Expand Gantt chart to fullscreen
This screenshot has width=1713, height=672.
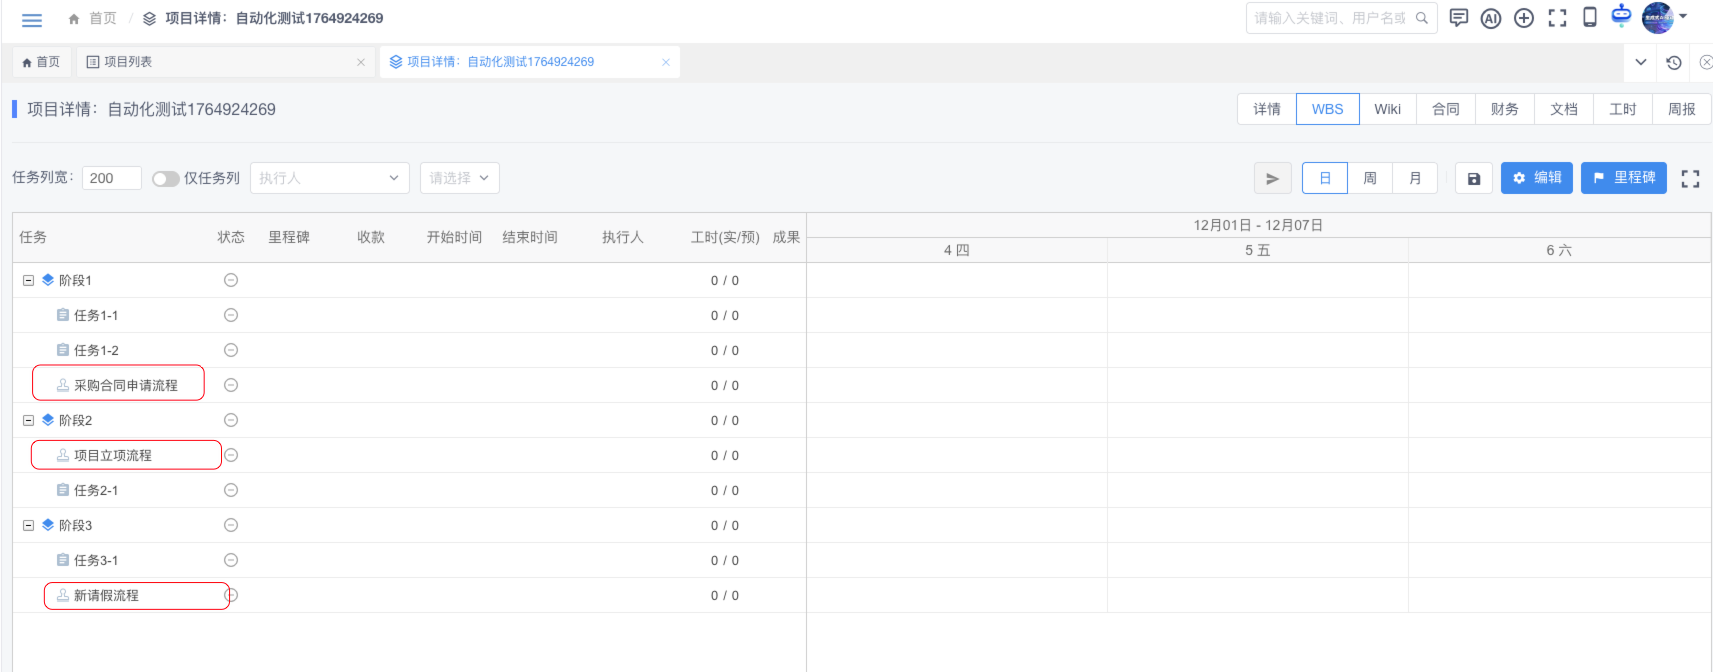tap(1690, 178)
